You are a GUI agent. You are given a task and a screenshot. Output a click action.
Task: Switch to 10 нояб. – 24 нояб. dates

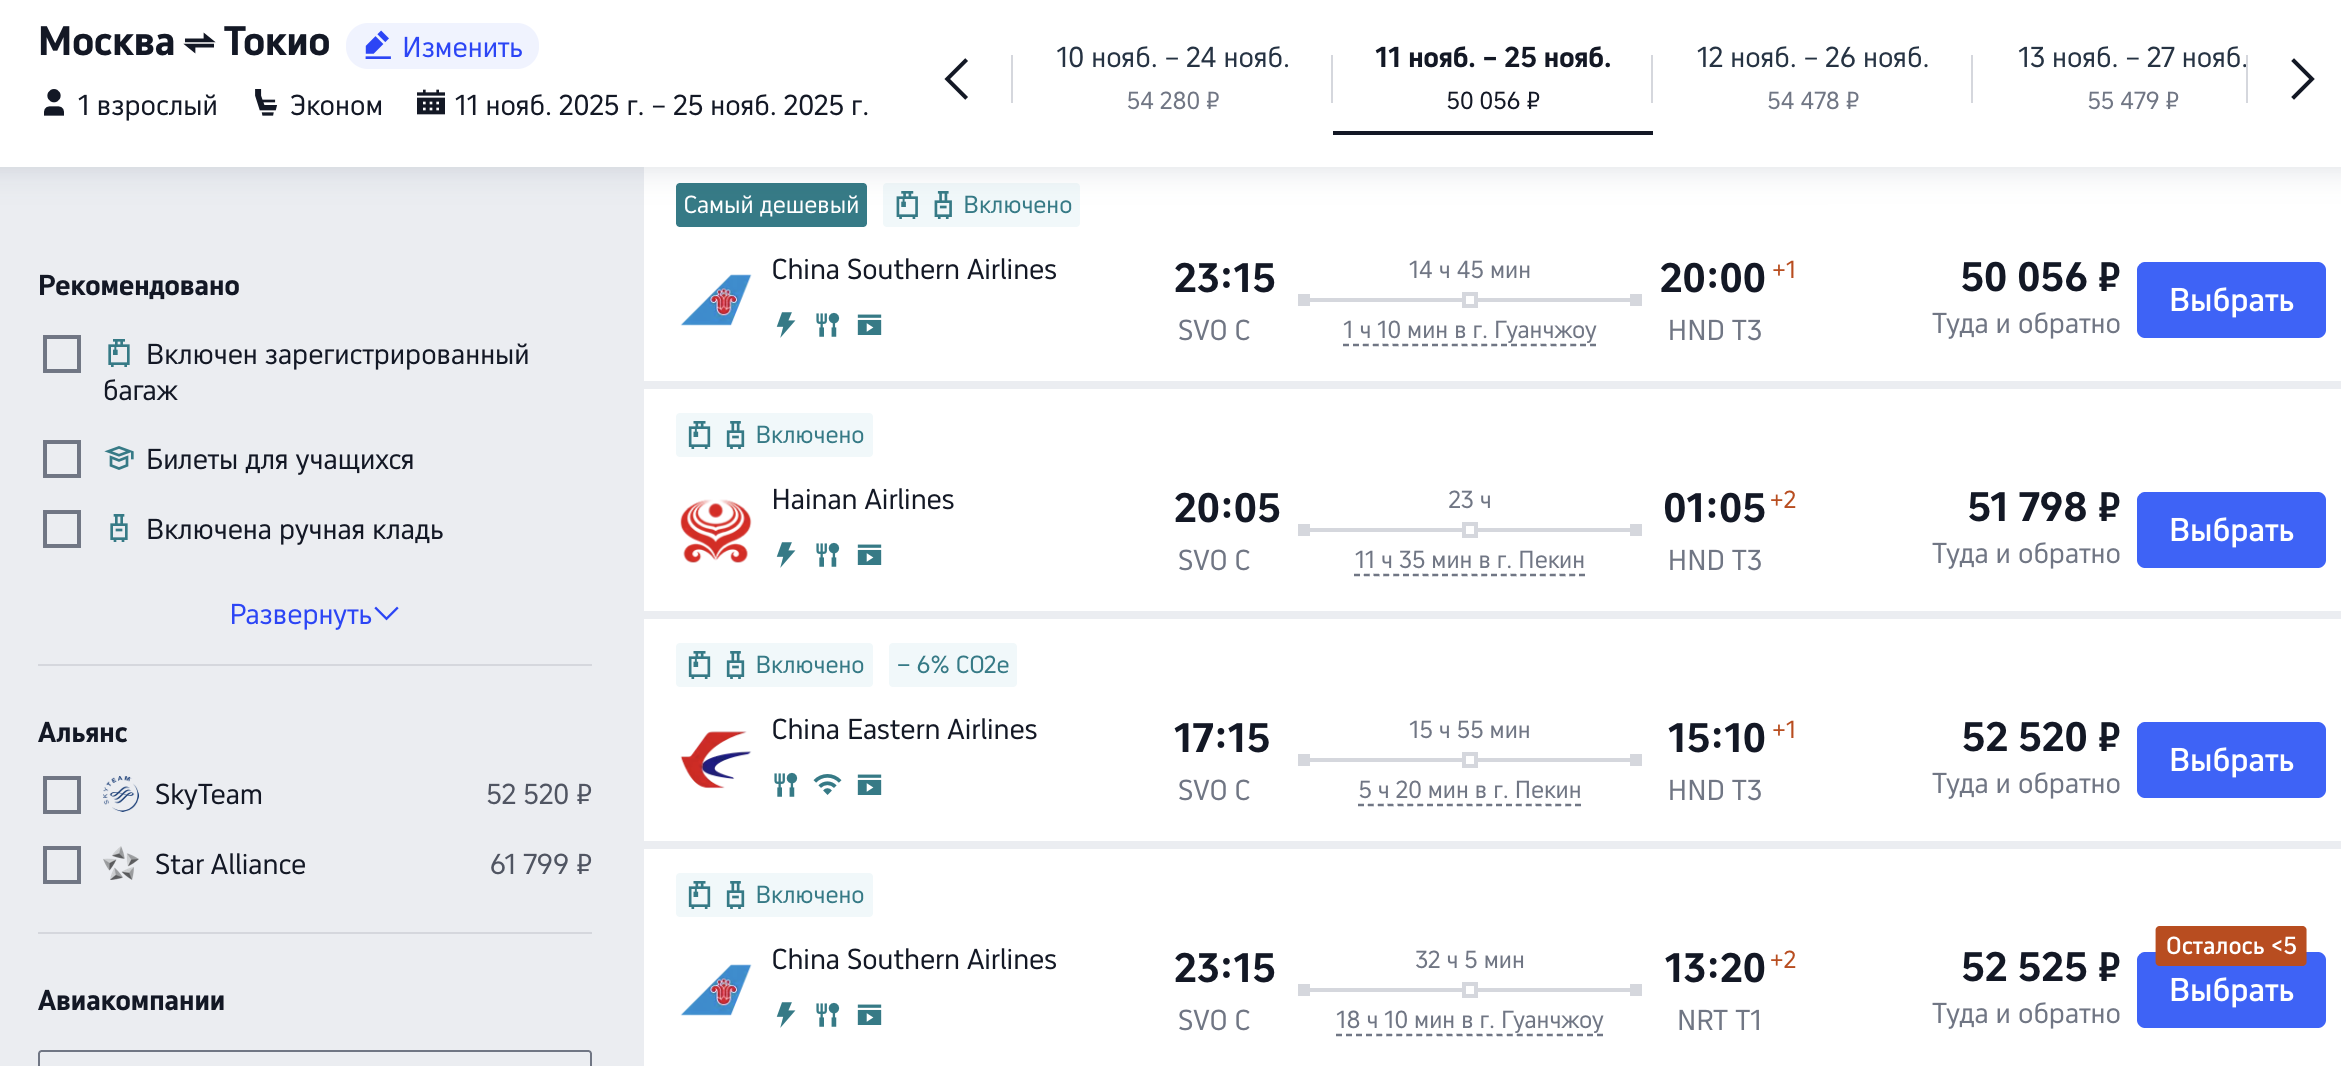click(x=1172, y=78)
